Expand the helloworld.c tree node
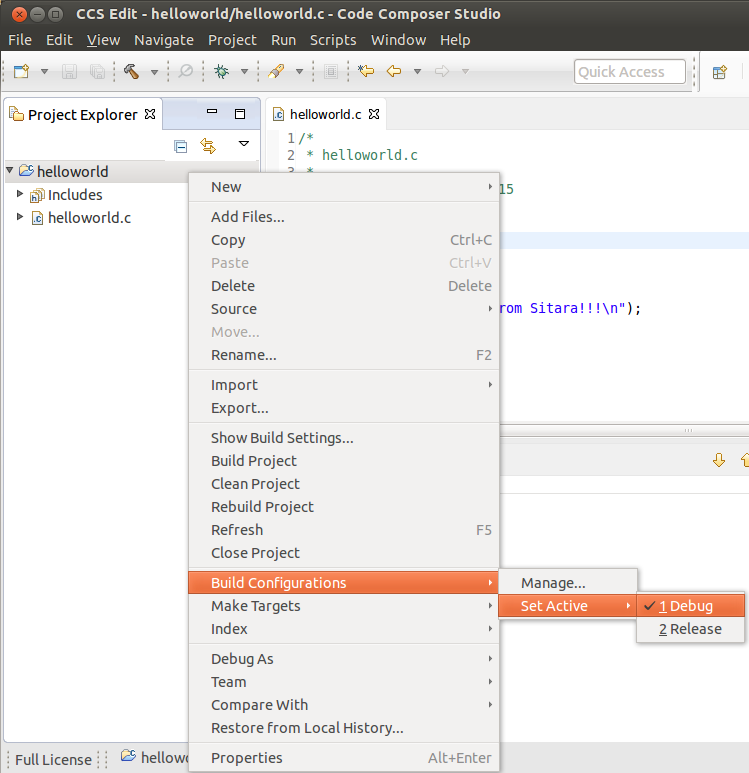The image size is (749, 773). pyautogui.click(x=20, y=216)
